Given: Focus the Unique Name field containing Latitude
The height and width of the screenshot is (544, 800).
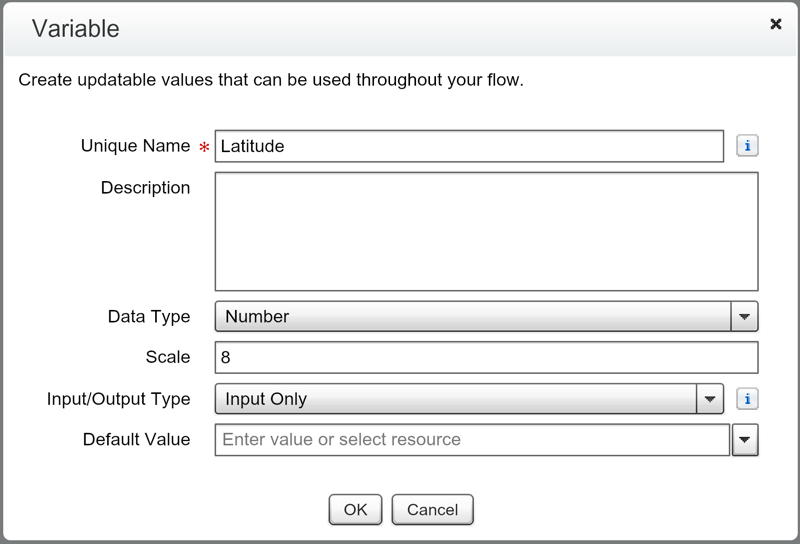Looking at the screenshot, I should coord(469,146).
